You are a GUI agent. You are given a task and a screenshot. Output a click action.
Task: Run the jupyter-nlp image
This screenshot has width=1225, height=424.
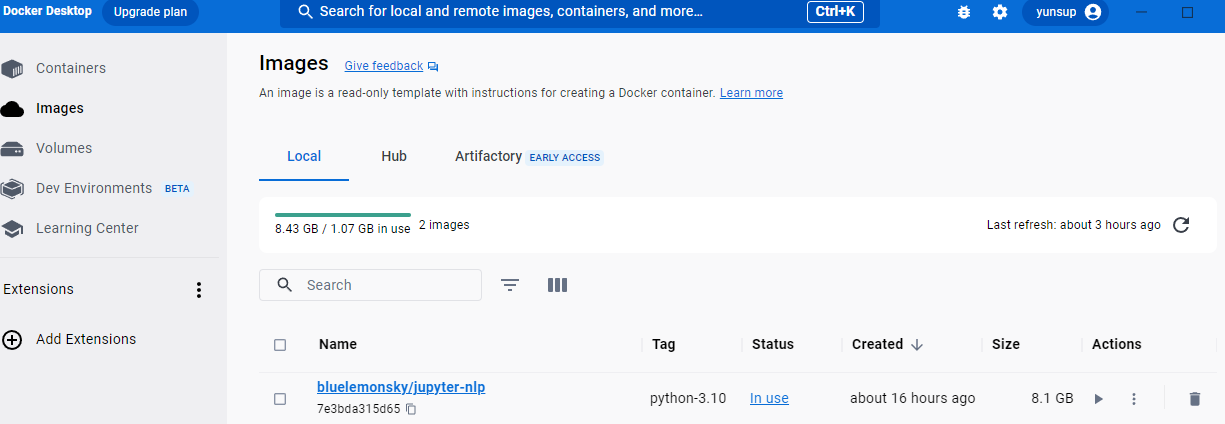(x=1098, y=399)
